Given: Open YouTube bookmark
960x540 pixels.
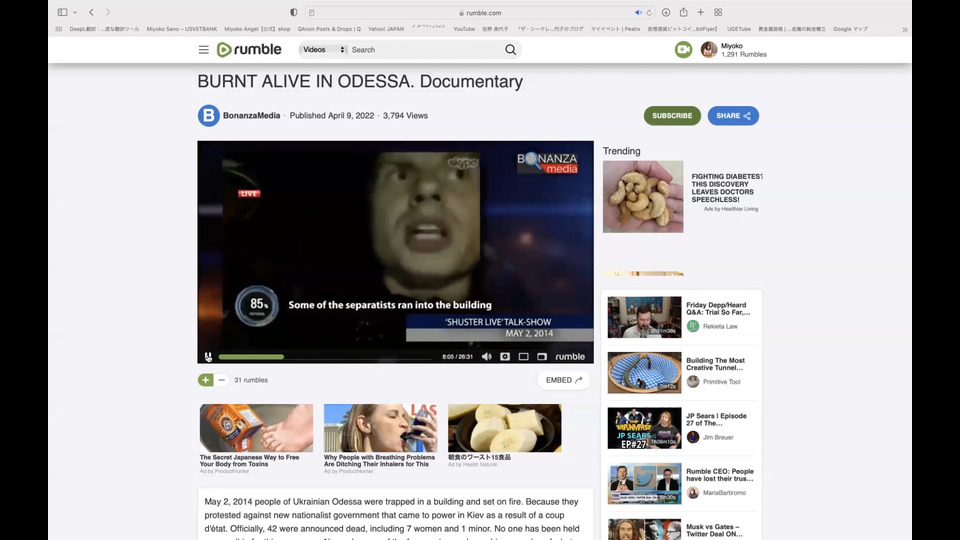Looking at the screenshot, I should click(x=464, y=29).
